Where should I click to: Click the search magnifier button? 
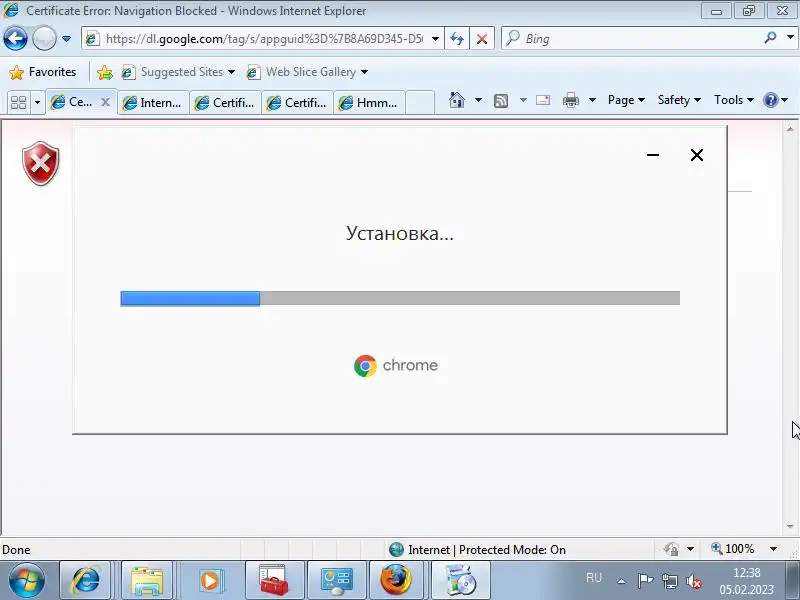(770, 38)
